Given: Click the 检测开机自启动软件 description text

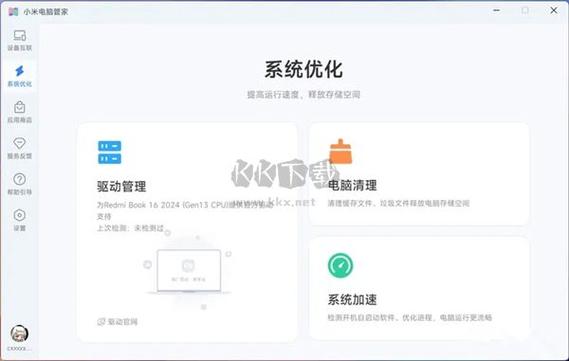Looking at the screenshot, I should click(410, 317).
